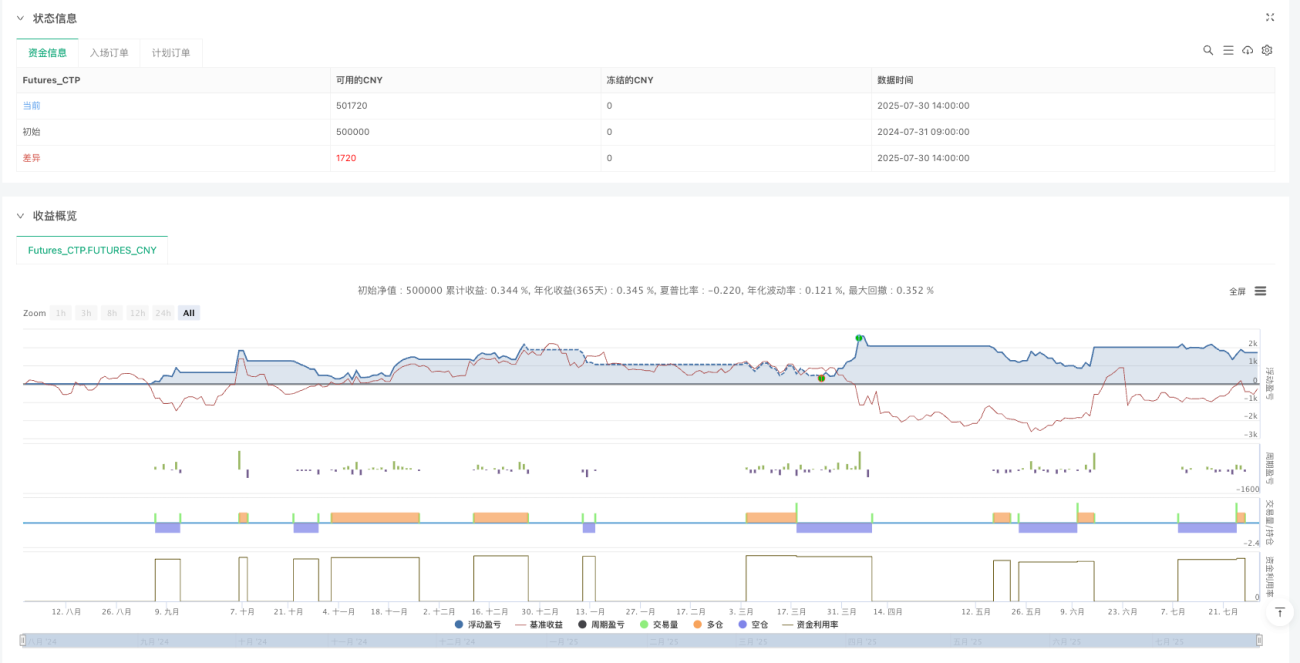Click the scroll-to-top arrow button
This screenshot has height=663, width=1300.
tap(1280, 611)
